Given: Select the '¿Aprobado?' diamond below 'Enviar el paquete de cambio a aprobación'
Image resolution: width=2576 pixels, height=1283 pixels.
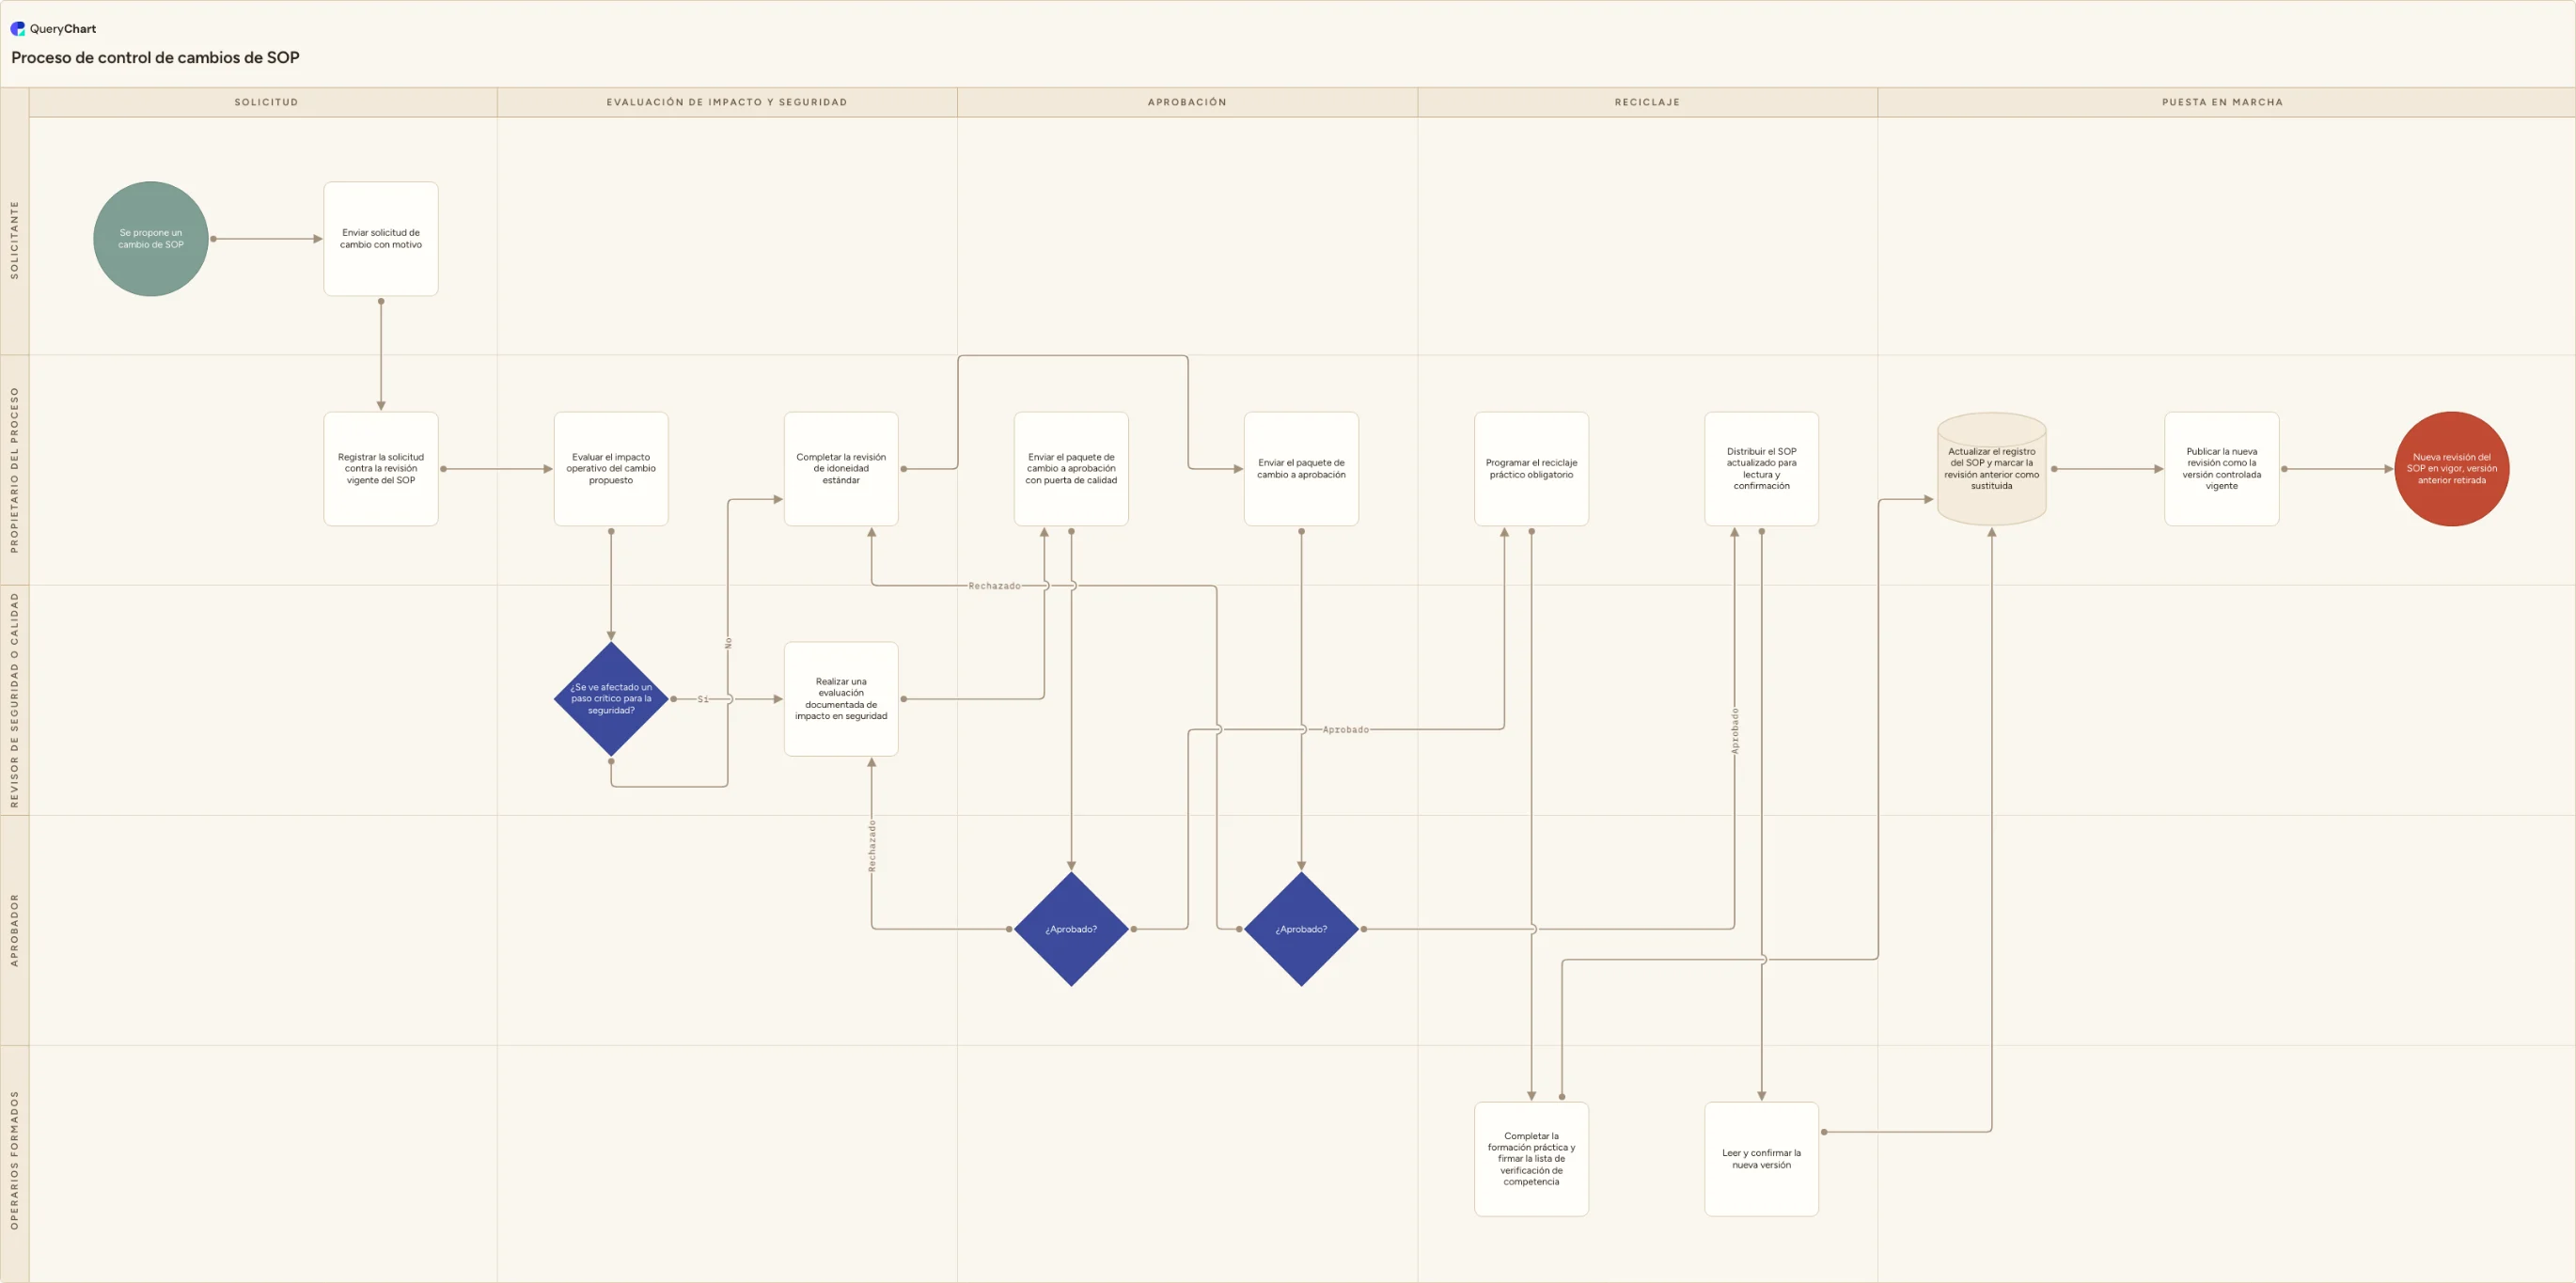Looking at the screenshot, I should point(1301,929).
